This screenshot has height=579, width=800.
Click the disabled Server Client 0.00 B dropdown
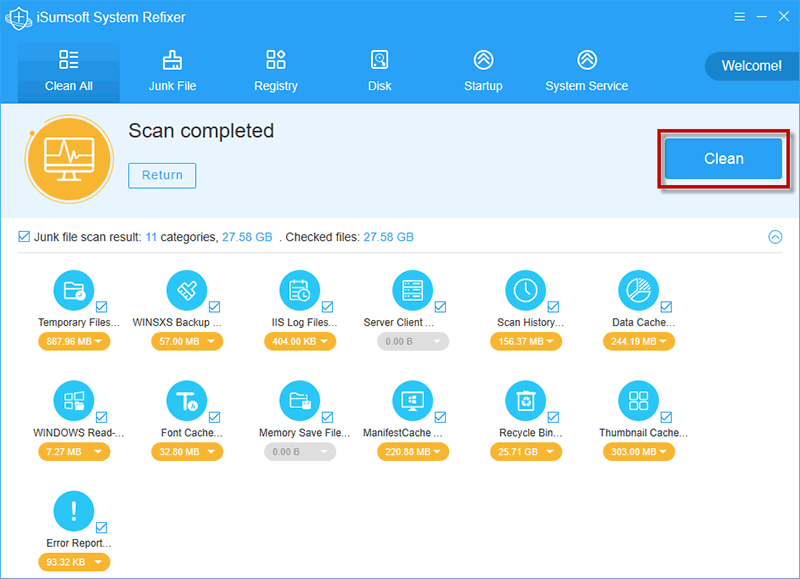click(x=413, y=341)
